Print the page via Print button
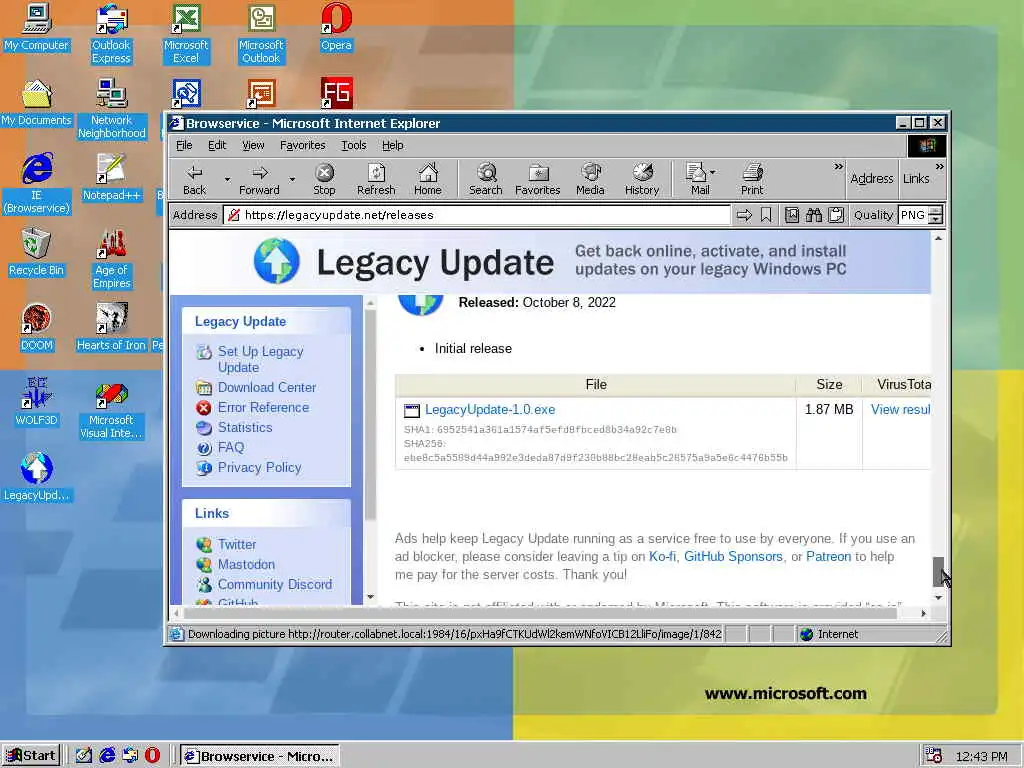Screen dimensions: 1024x768 752,180
